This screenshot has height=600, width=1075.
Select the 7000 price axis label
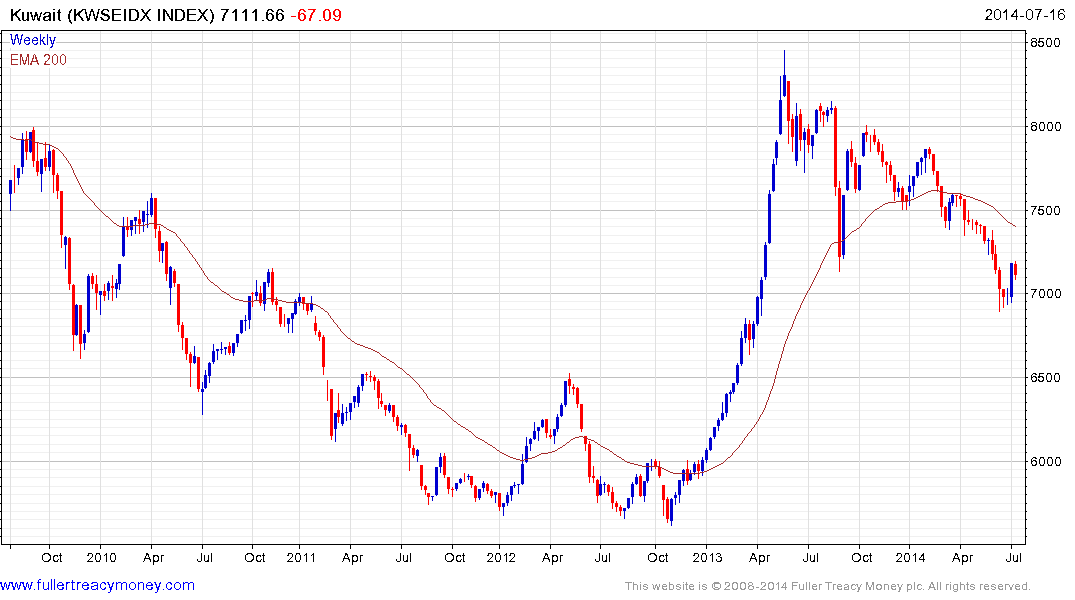click(x=1046, y=293)
